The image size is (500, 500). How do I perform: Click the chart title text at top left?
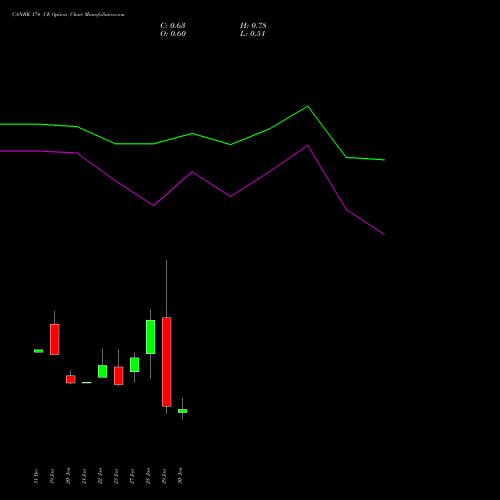(68, 15)
